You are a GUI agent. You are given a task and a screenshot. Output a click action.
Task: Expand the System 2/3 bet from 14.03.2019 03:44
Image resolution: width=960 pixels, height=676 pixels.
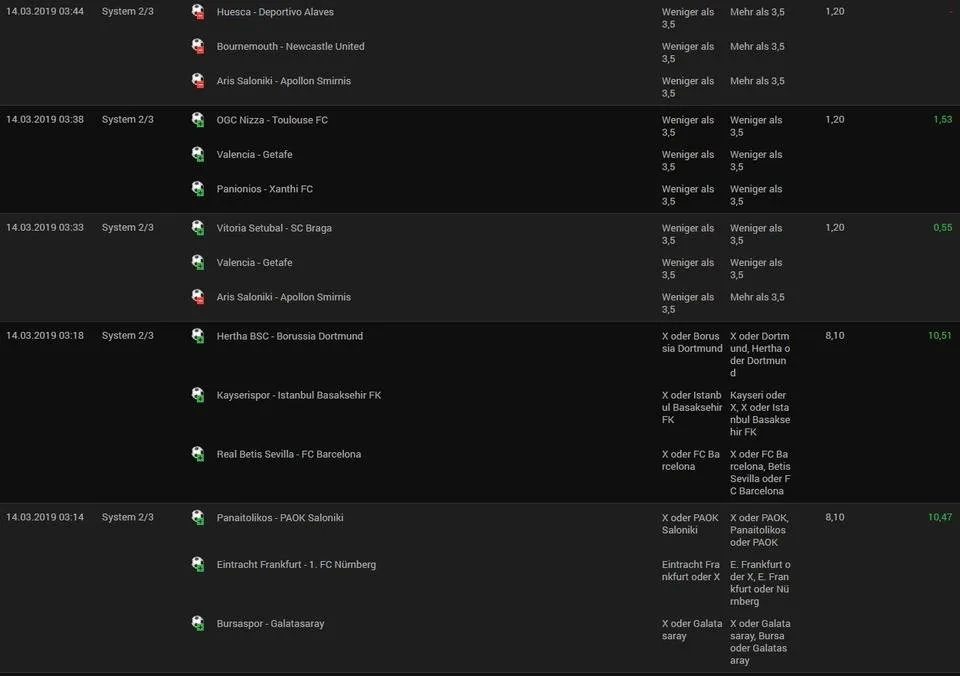(x=128, y=12)
